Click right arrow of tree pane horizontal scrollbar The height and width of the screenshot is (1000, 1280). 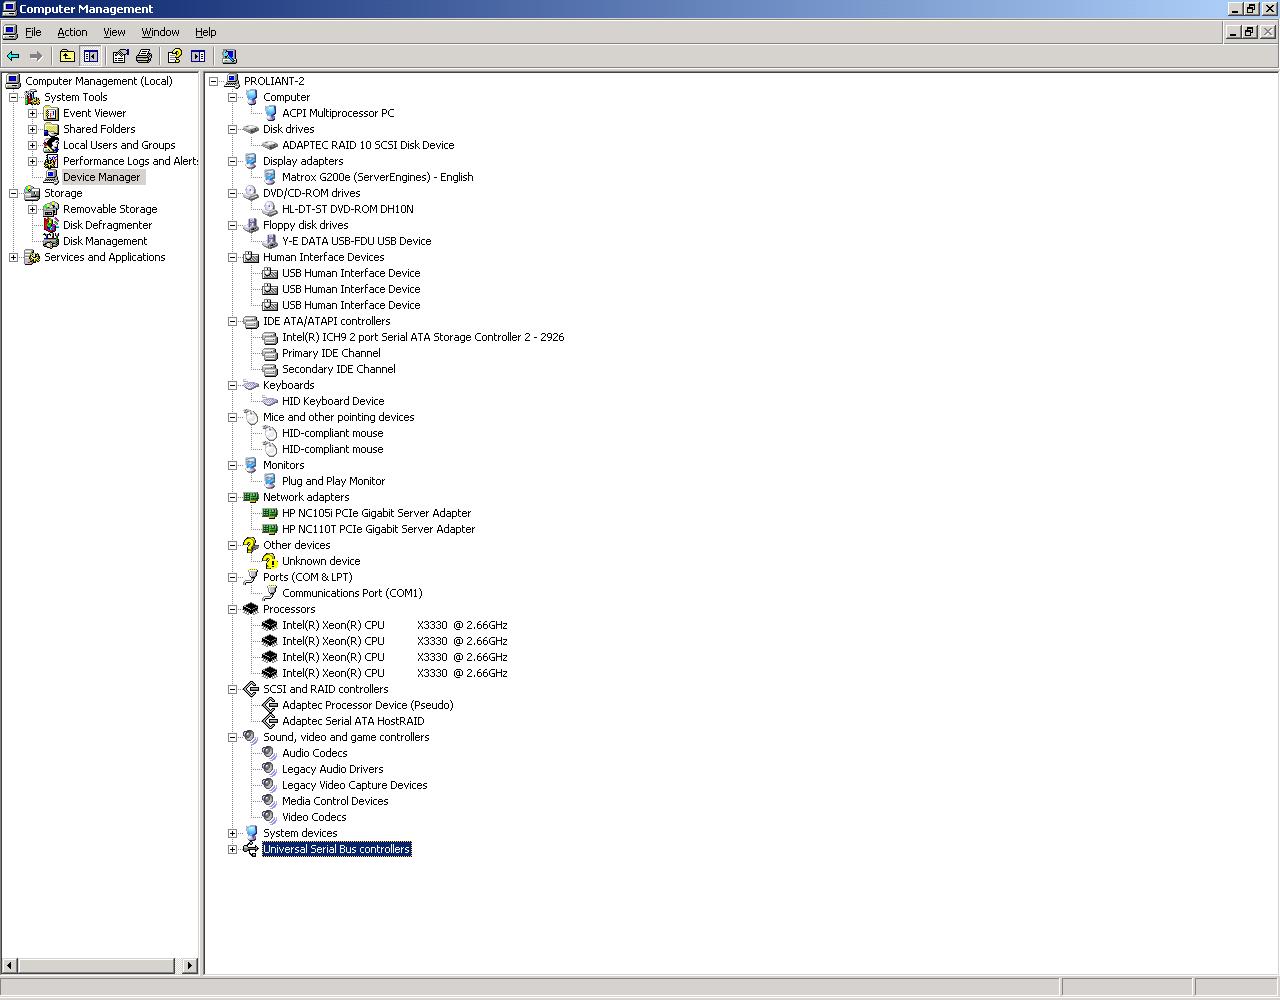[x=190, y=965]
